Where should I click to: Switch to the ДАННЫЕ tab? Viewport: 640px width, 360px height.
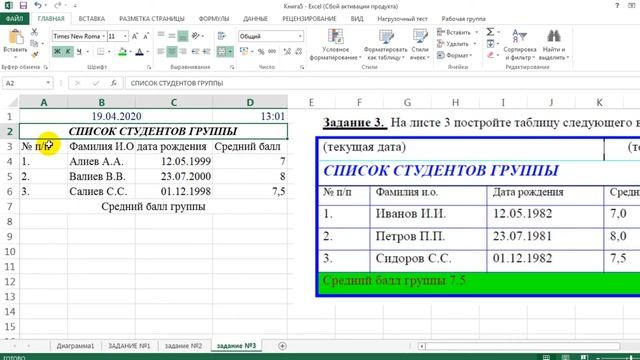click(x=255, y=19)
